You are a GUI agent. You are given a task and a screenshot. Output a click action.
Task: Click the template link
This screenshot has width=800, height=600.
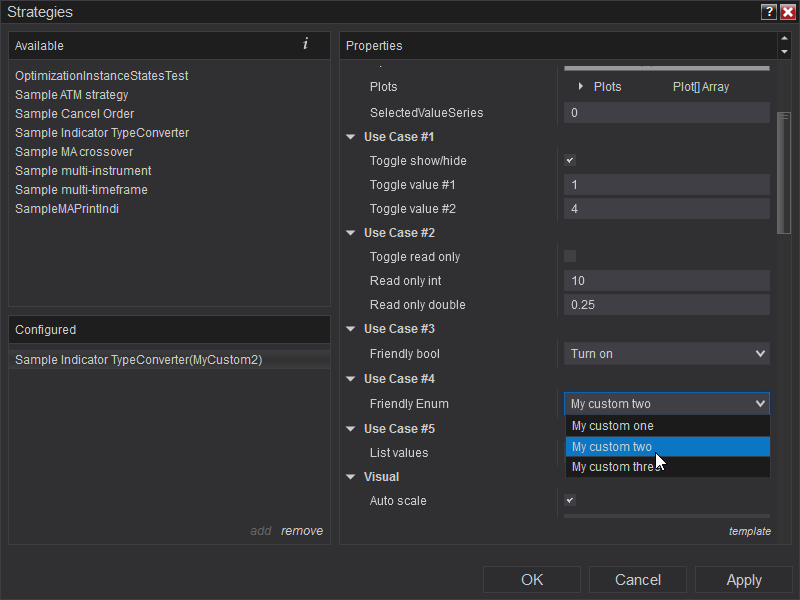(749, 531)
